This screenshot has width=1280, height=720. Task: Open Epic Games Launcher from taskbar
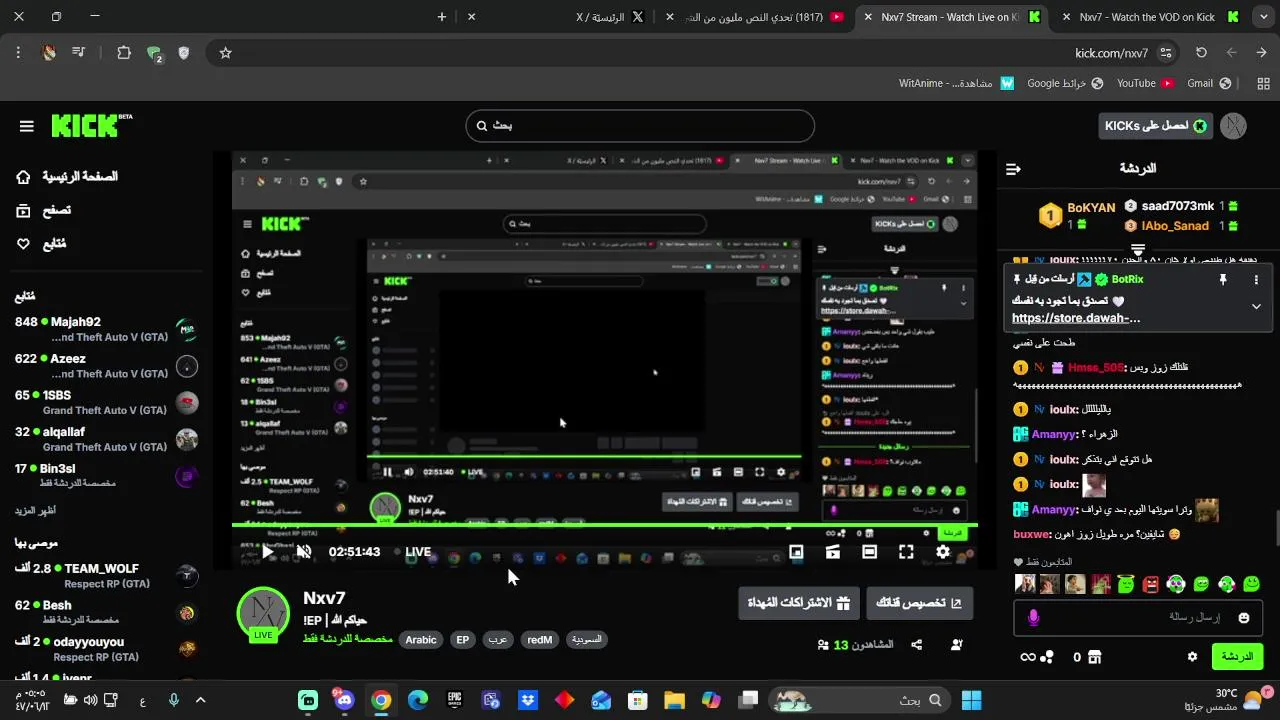(x=454, y=700)
